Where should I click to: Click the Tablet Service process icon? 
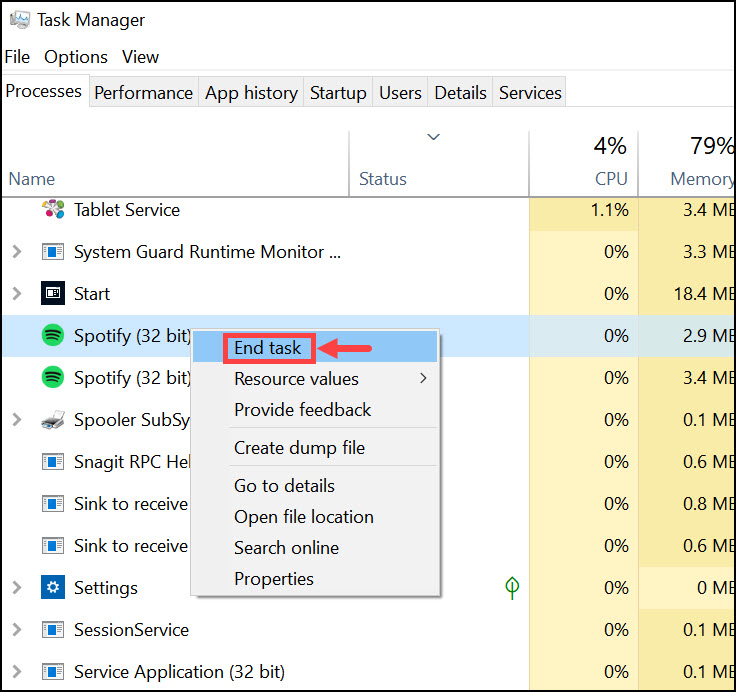[53, 210]
